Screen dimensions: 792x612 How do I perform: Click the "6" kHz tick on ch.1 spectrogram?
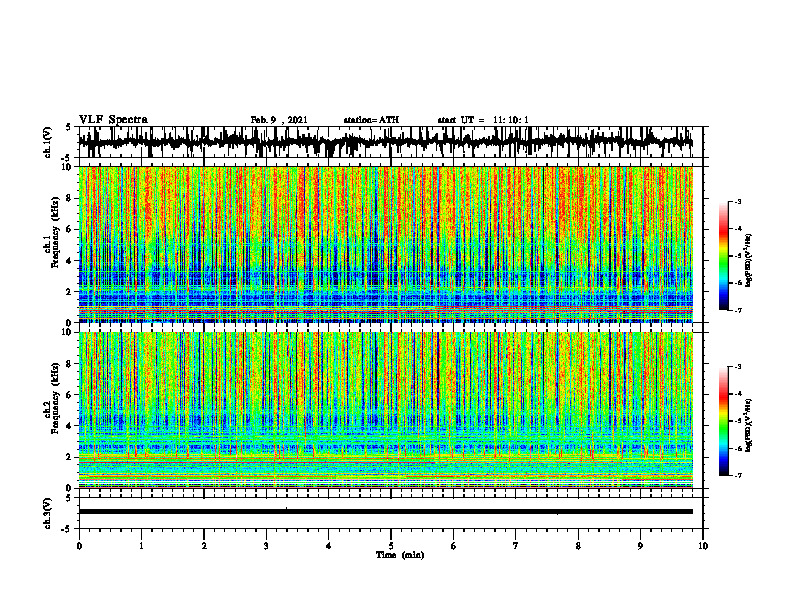pyautogui.click(x=70, y=229)
